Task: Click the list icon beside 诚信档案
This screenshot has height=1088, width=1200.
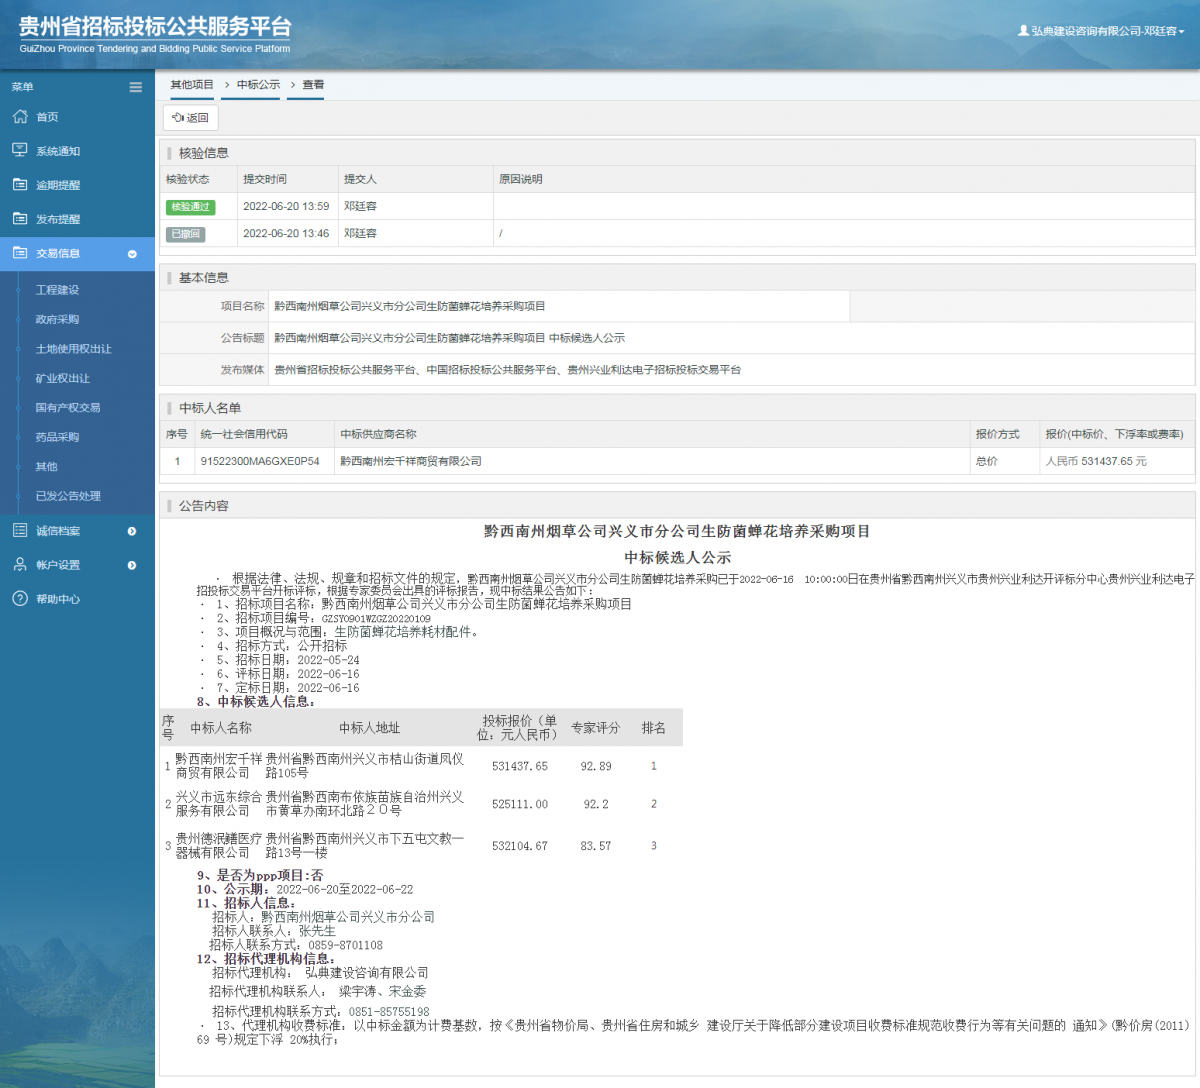Action: (20, 530)
